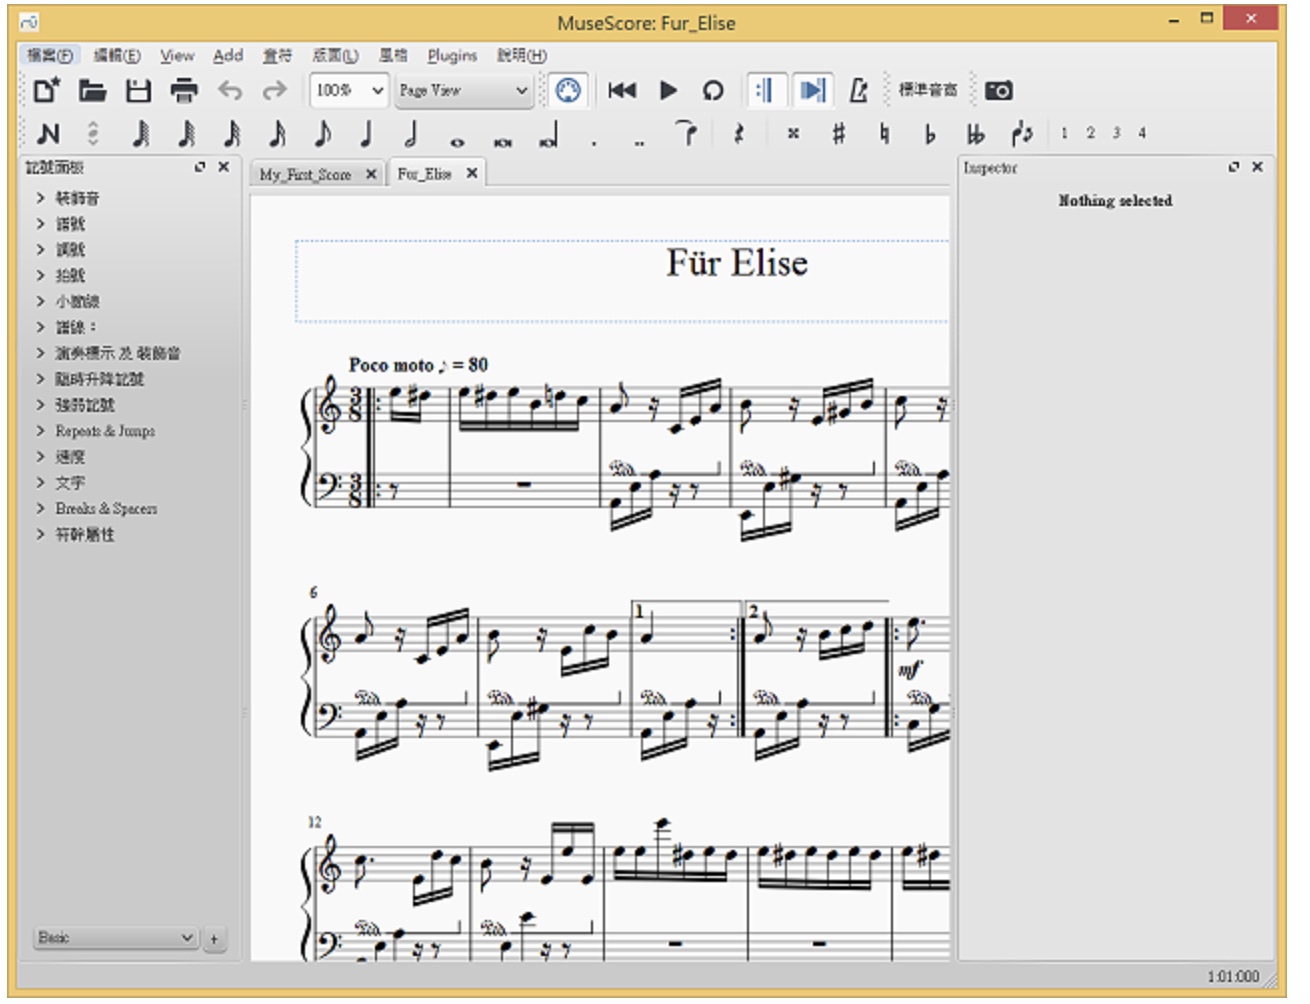Add double augmentation dot
This screenshot has width=1310, height=1004.
[639, 143]
